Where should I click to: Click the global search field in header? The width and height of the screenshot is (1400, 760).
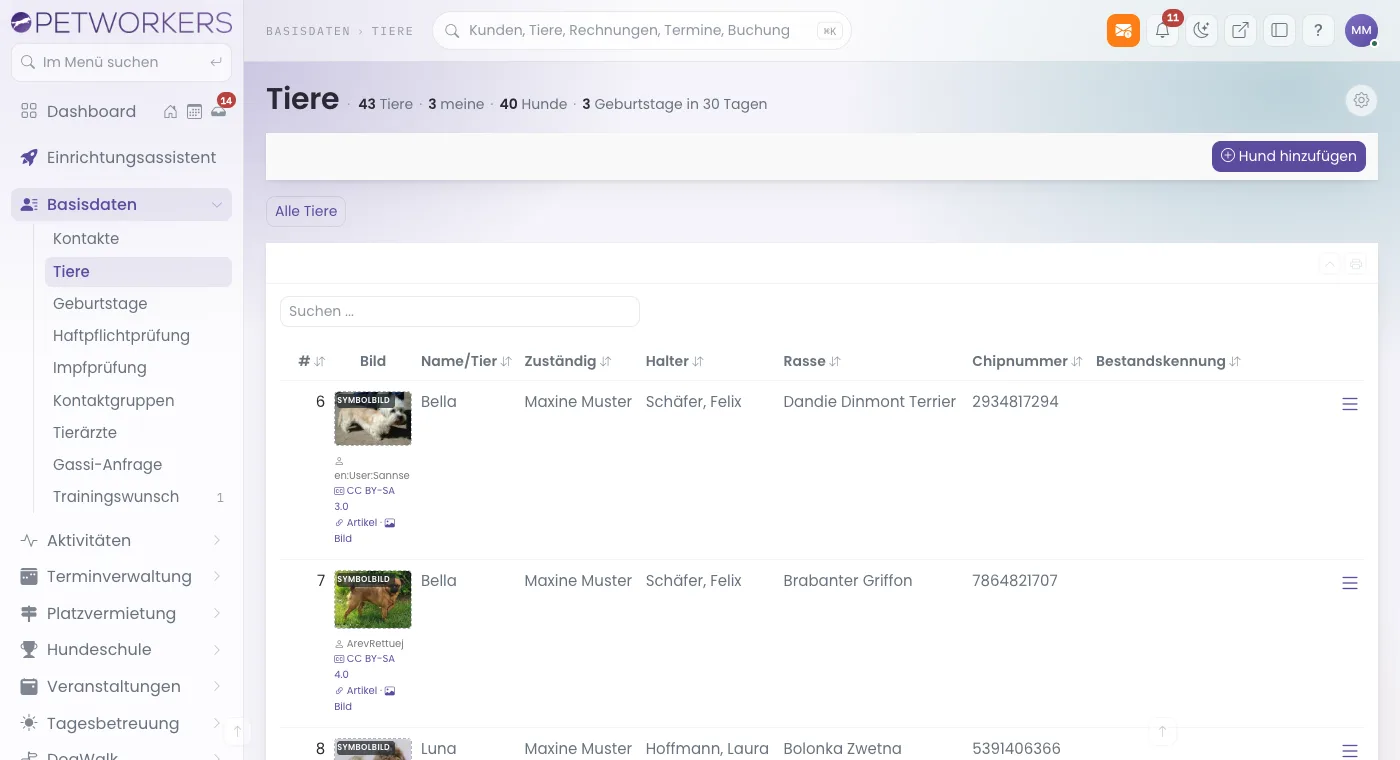(x=642, y=30)
